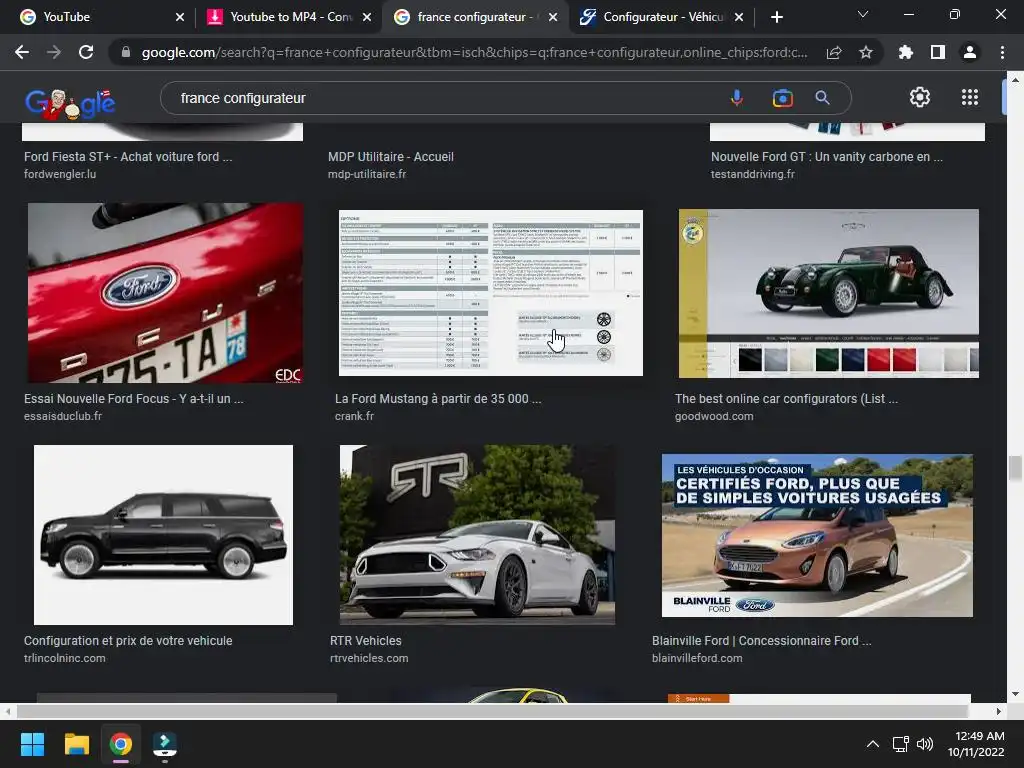Open the download app taskbar icon
This screenshot has height=768, width=1024.
pos(165,745)
